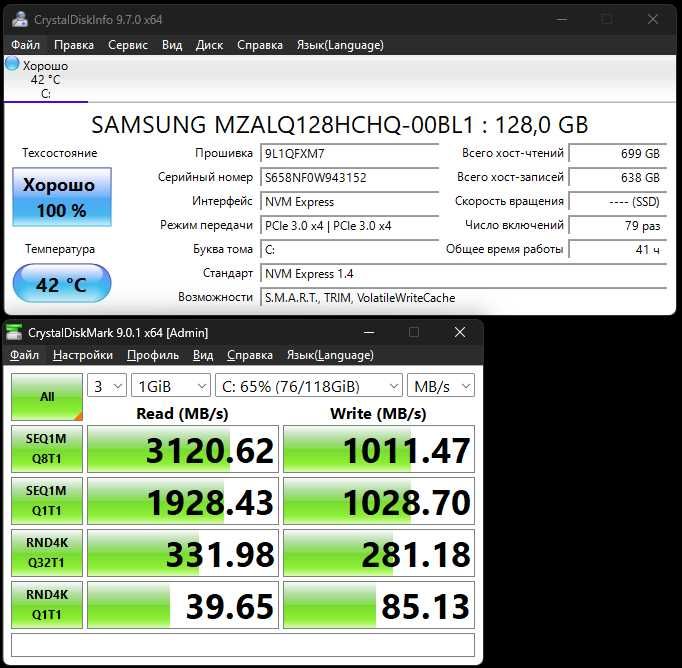Click the firmware field 9L1QFXM7
Image resolution: width=682 pixels, height=668 pixels.
click(x=350, y=154)
